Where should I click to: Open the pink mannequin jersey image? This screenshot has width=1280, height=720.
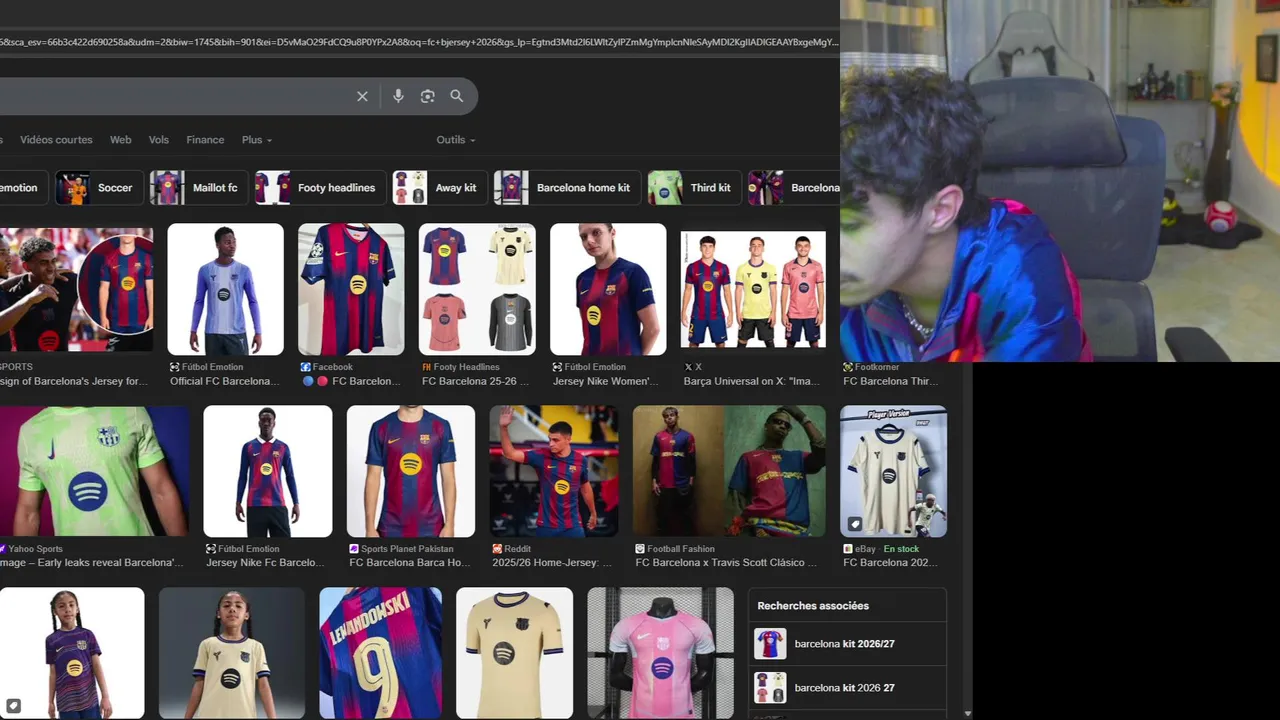point(660,653)
